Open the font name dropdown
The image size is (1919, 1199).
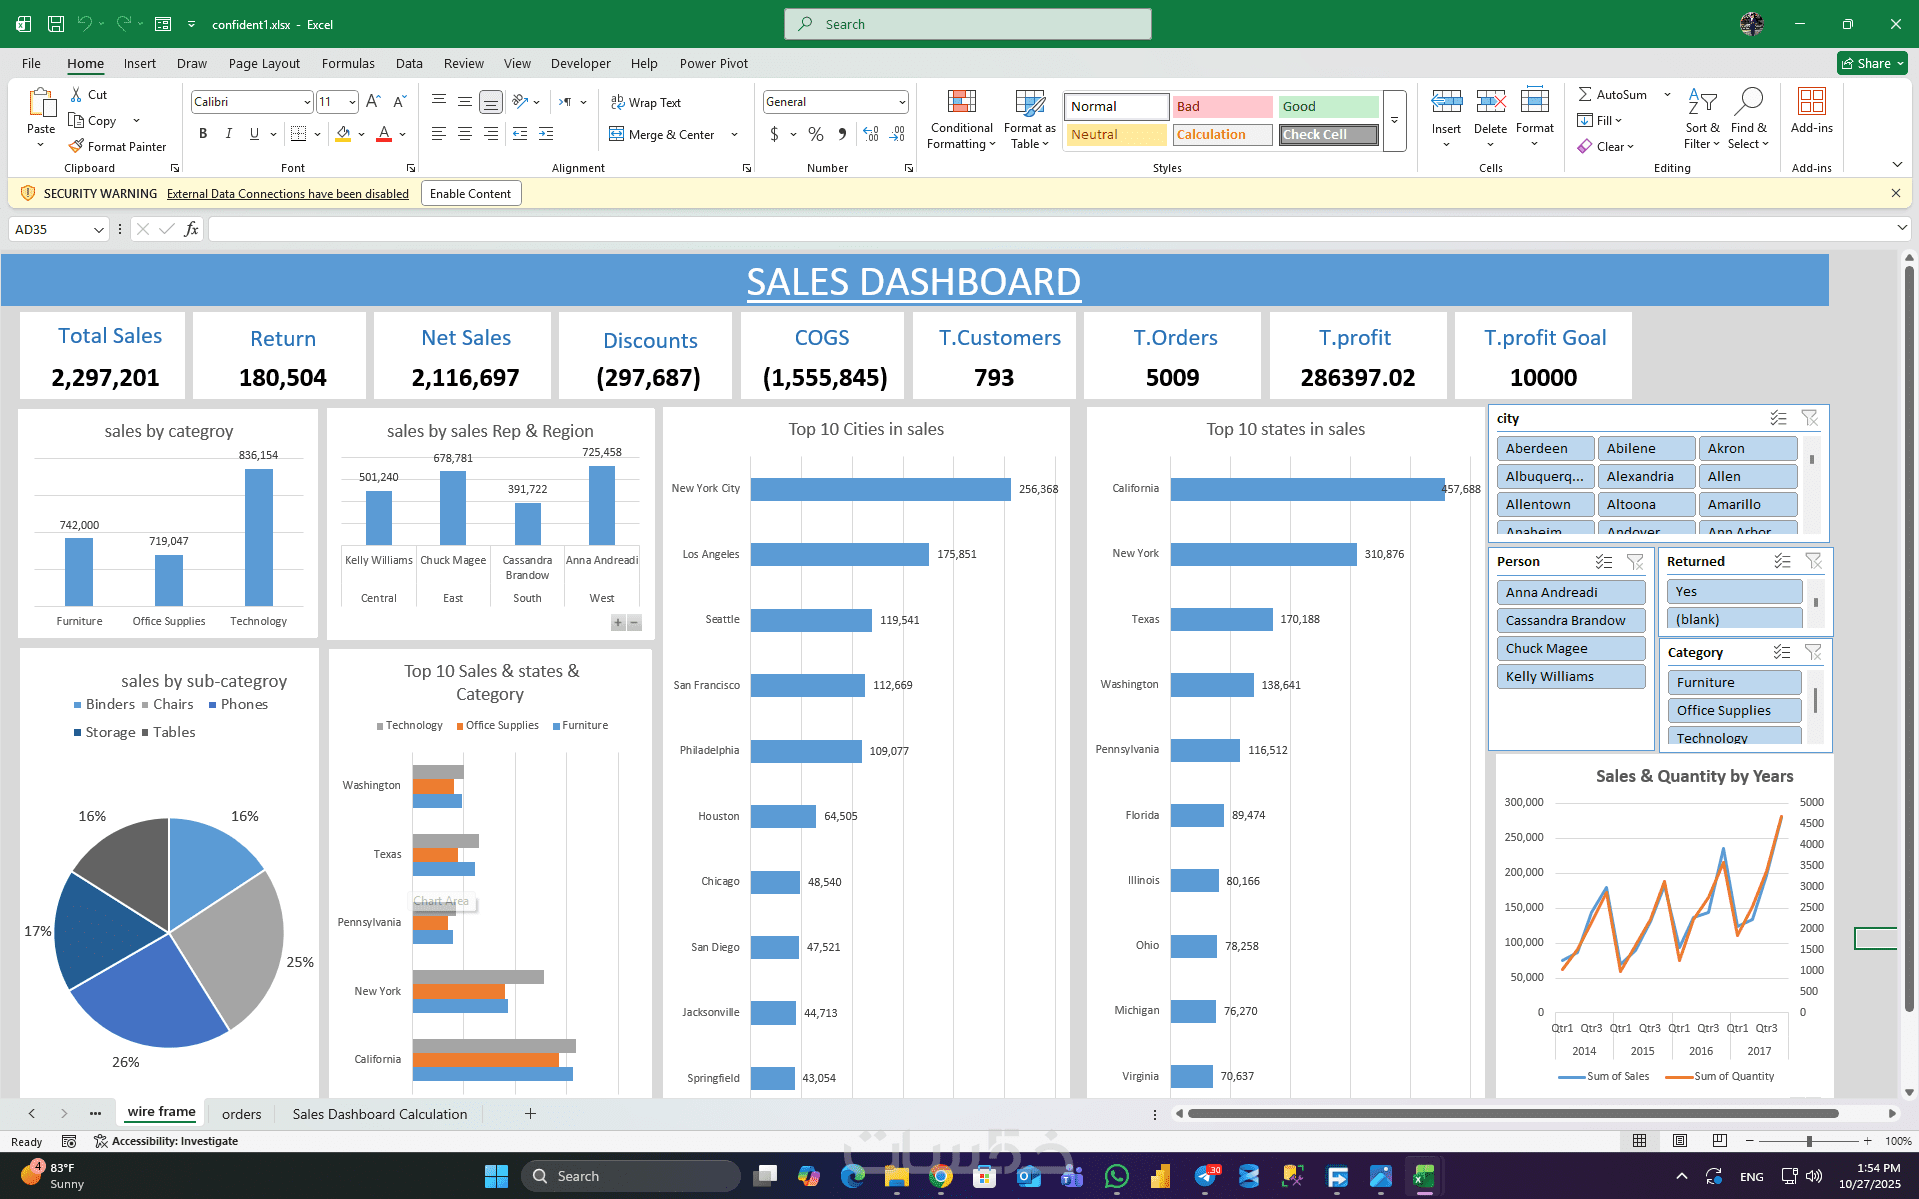click(306, 102)
